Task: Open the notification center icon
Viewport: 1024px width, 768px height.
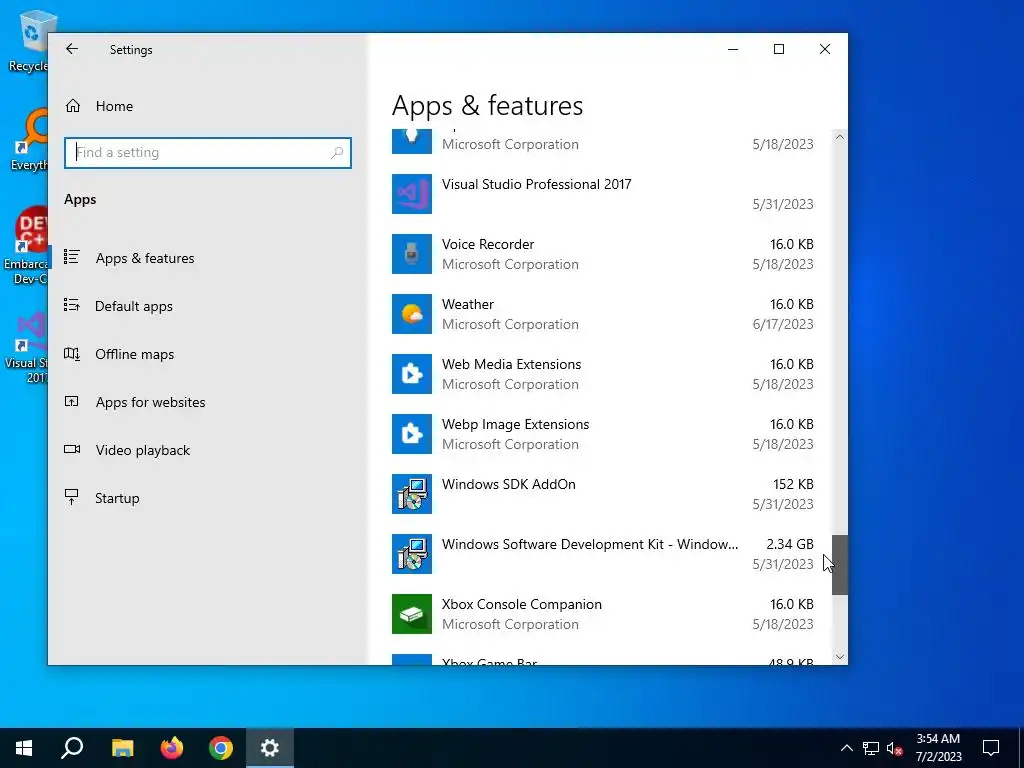Action: (991, 748)
